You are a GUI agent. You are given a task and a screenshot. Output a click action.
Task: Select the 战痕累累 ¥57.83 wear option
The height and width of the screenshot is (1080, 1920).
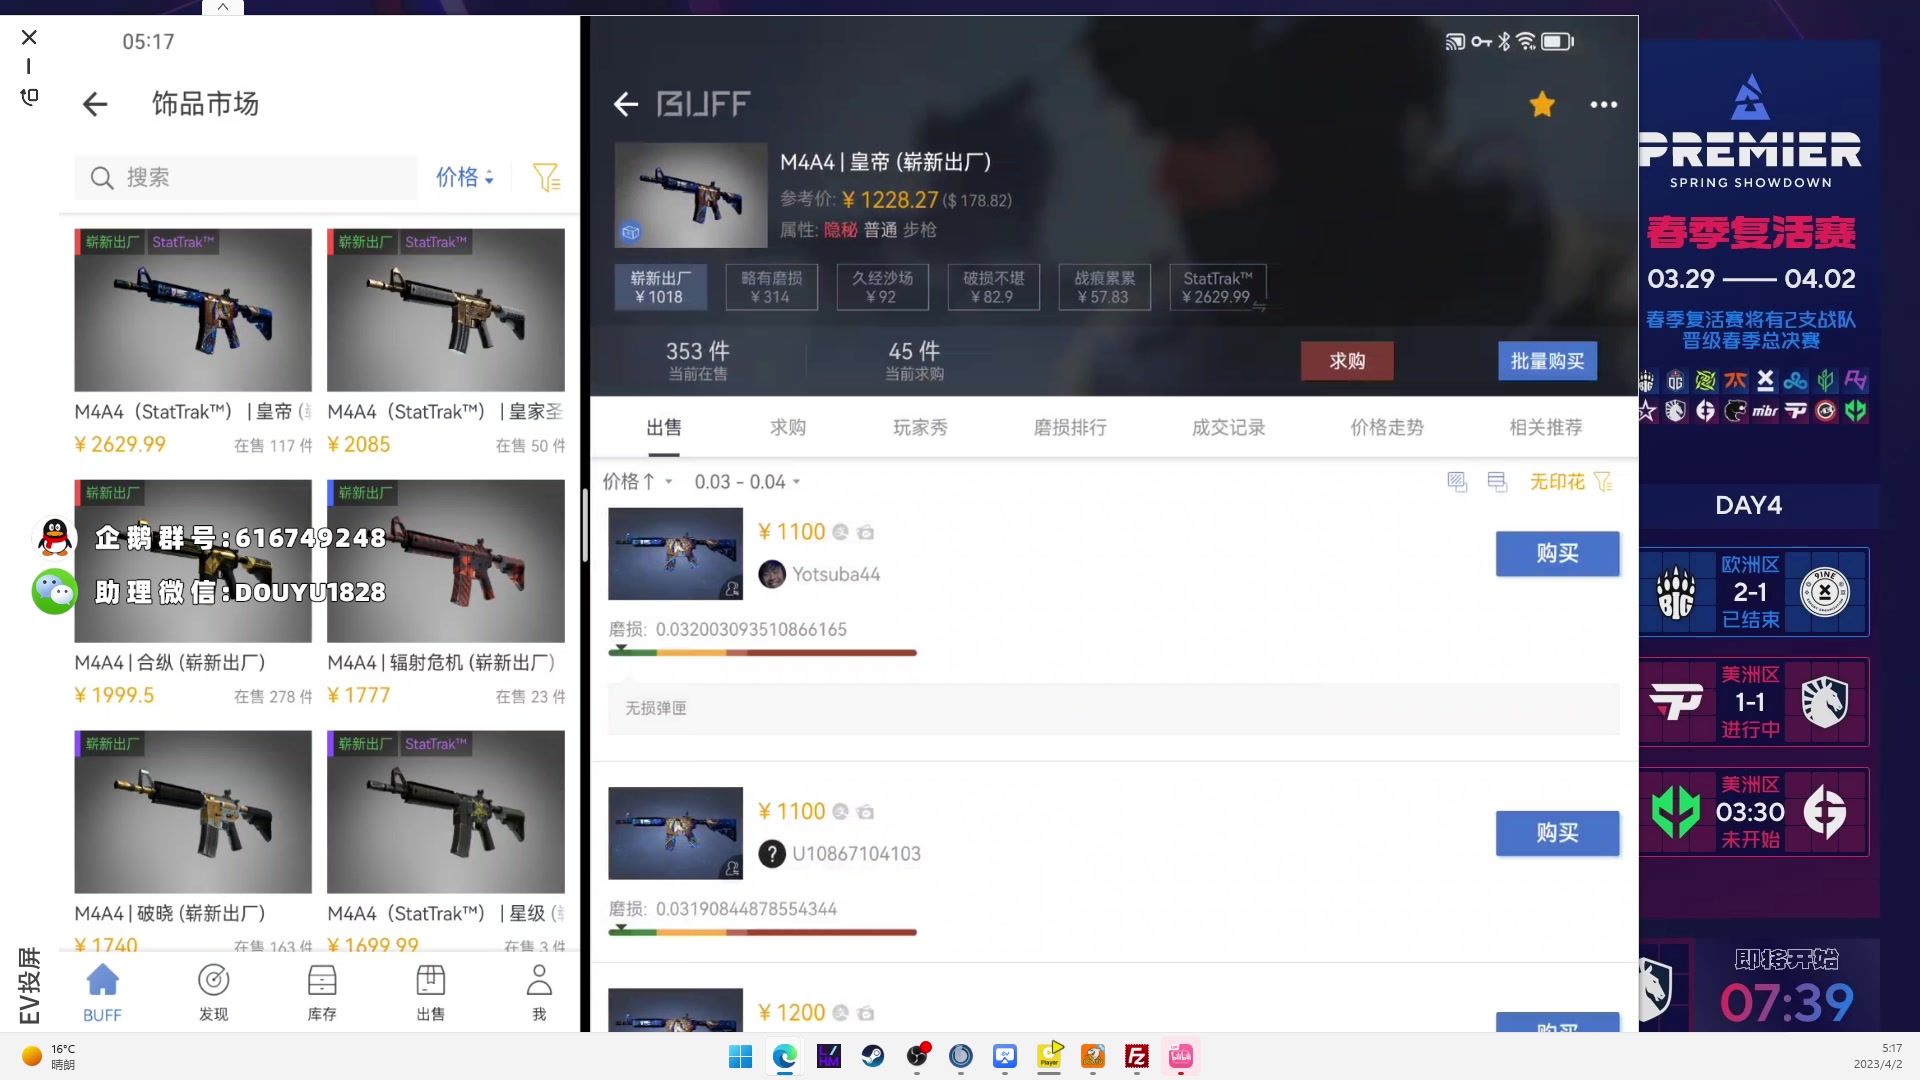click(1104, 287)
